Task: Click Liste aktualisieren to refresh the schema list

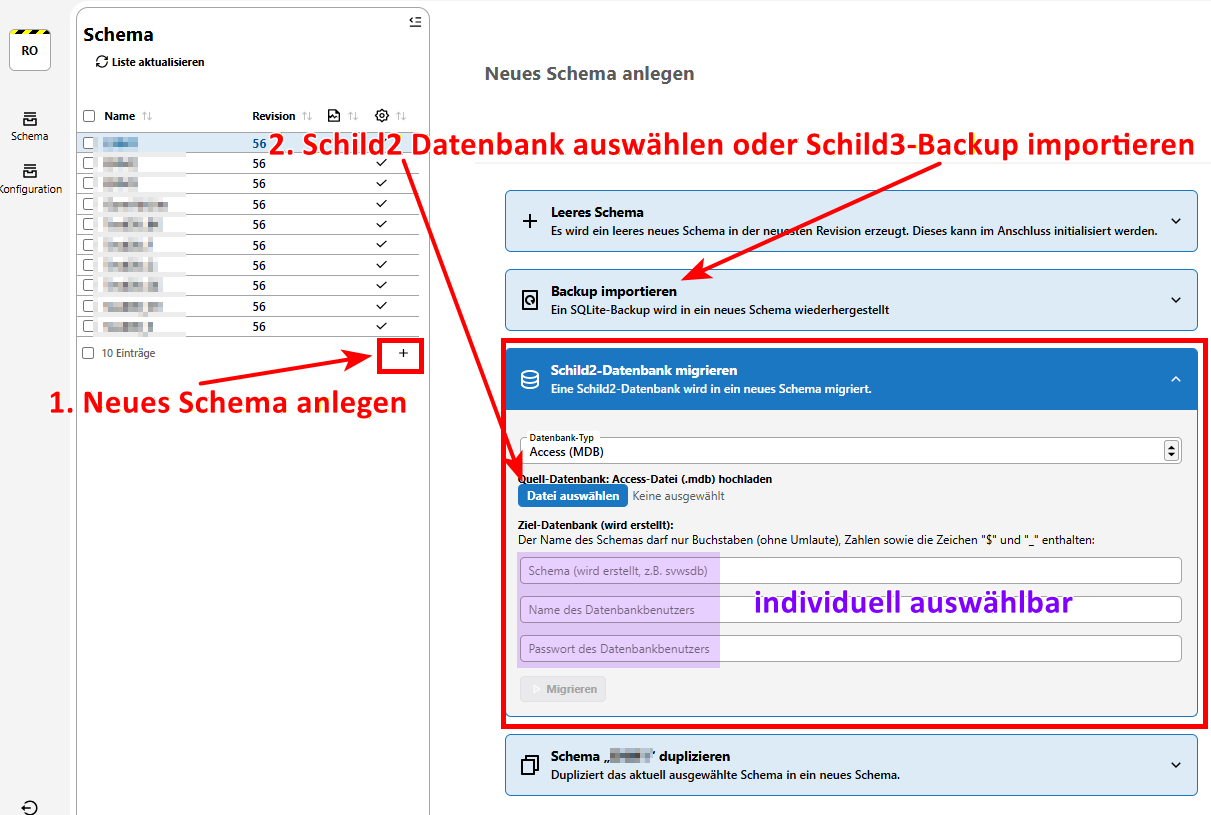Action: pos(147,62)
